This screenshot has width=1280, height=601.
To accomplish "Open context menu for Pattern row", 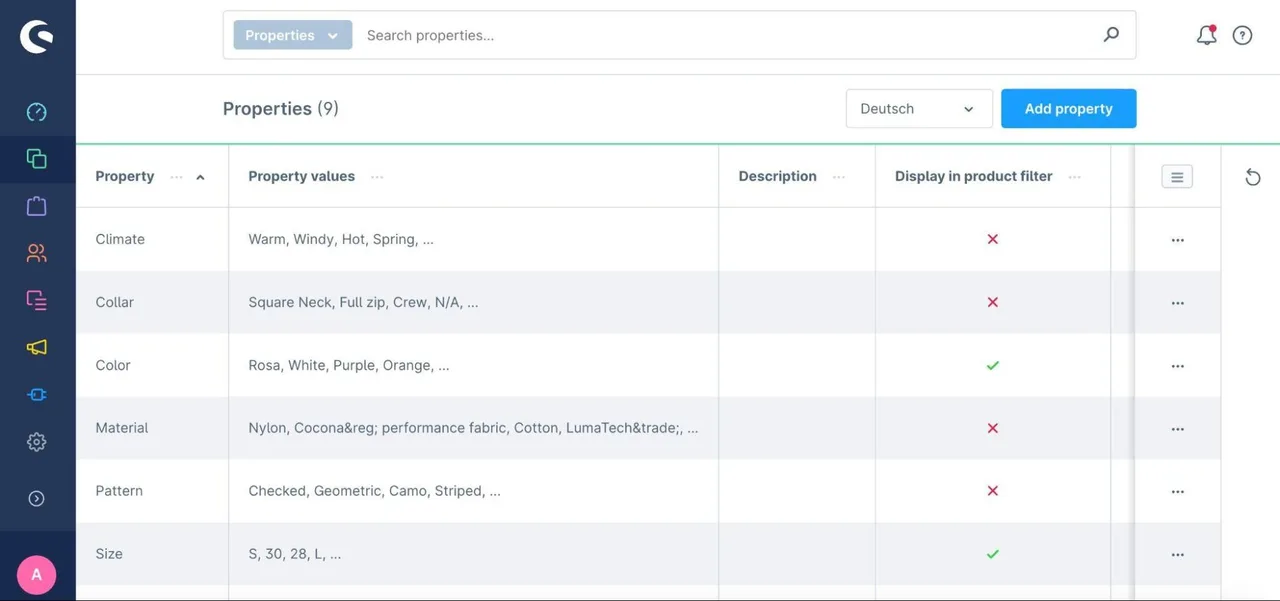I will (x=1178, y=492).
